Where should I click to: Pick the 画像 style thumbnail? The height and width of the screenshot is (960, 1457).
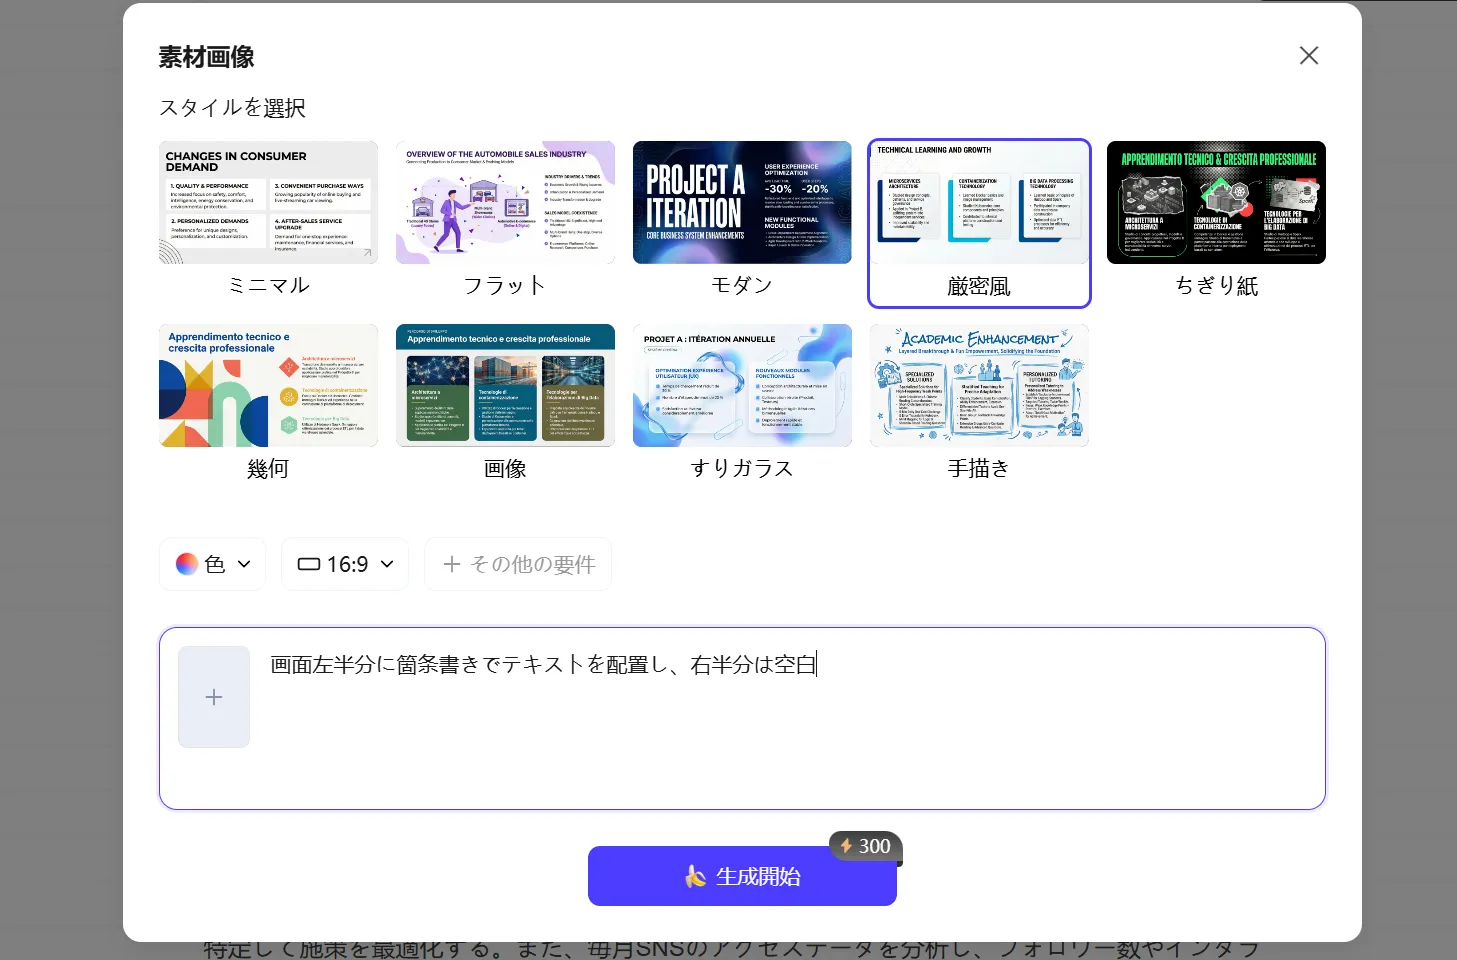[505, 386]
